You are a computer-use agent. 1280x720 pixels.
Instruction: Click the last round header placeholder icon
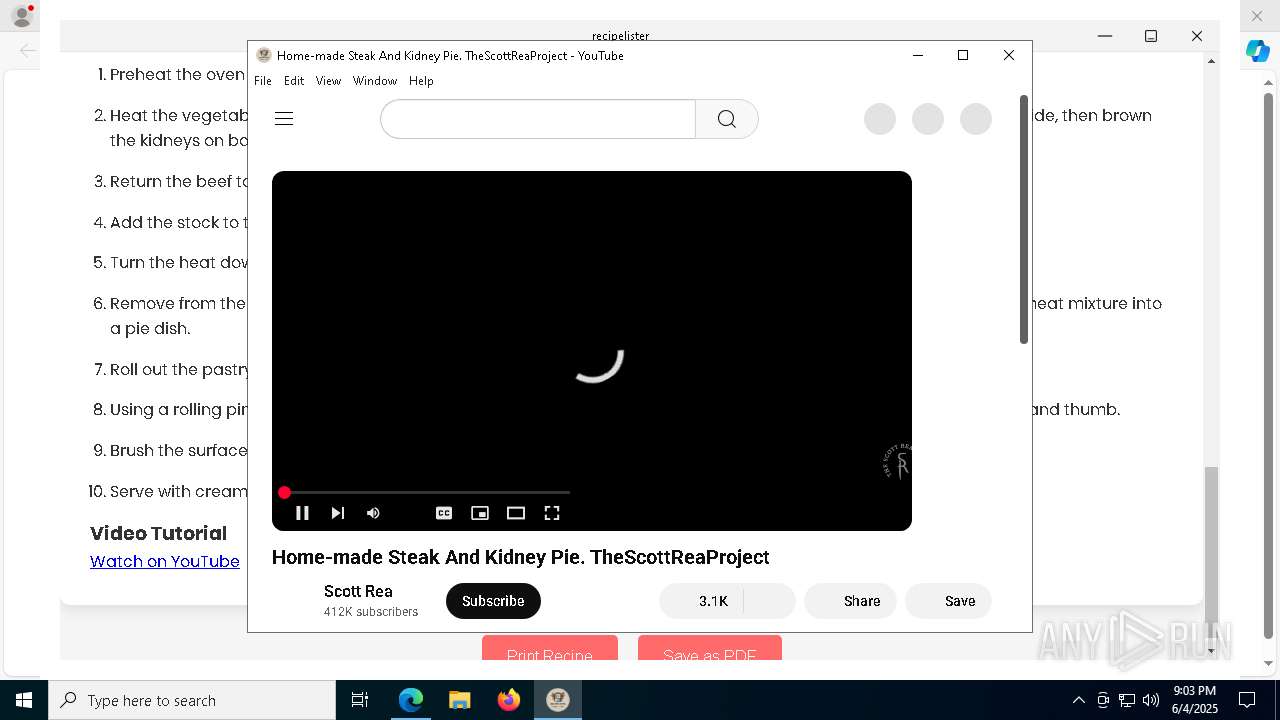[976, 119]
